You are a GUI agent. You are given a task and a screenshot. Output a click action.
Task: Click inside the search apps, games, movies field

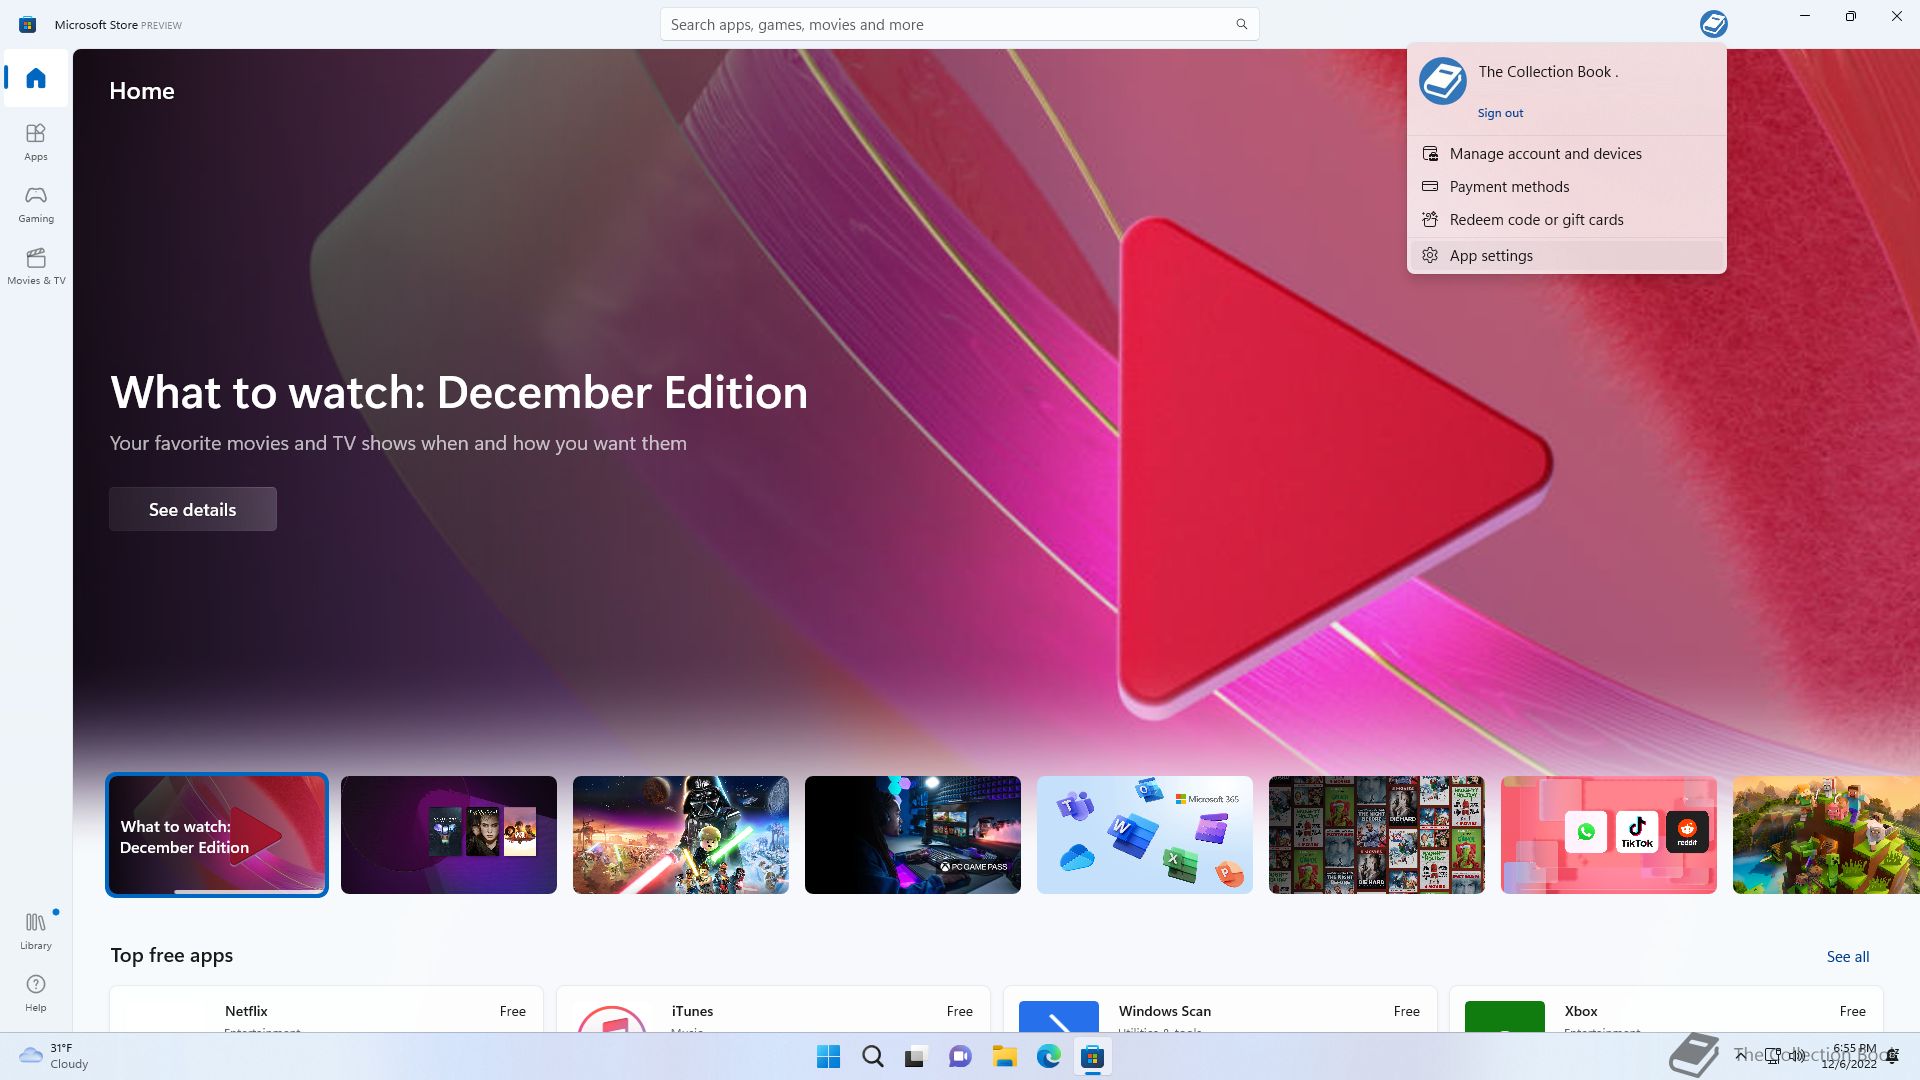[959, 24]
